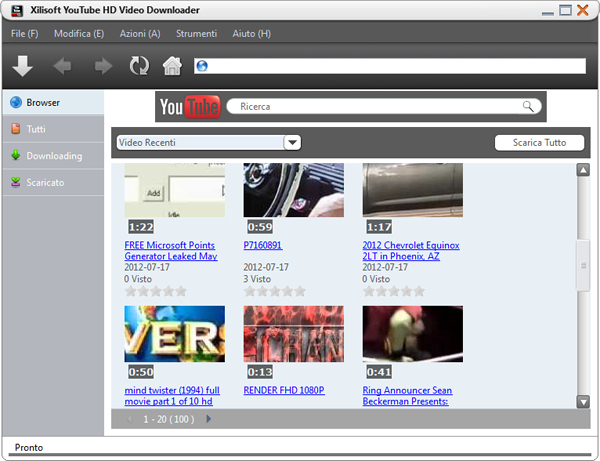The image size is (600, 461).
Task: Open mind twister (1994) full movie link
Action: (x=172, y=396)
